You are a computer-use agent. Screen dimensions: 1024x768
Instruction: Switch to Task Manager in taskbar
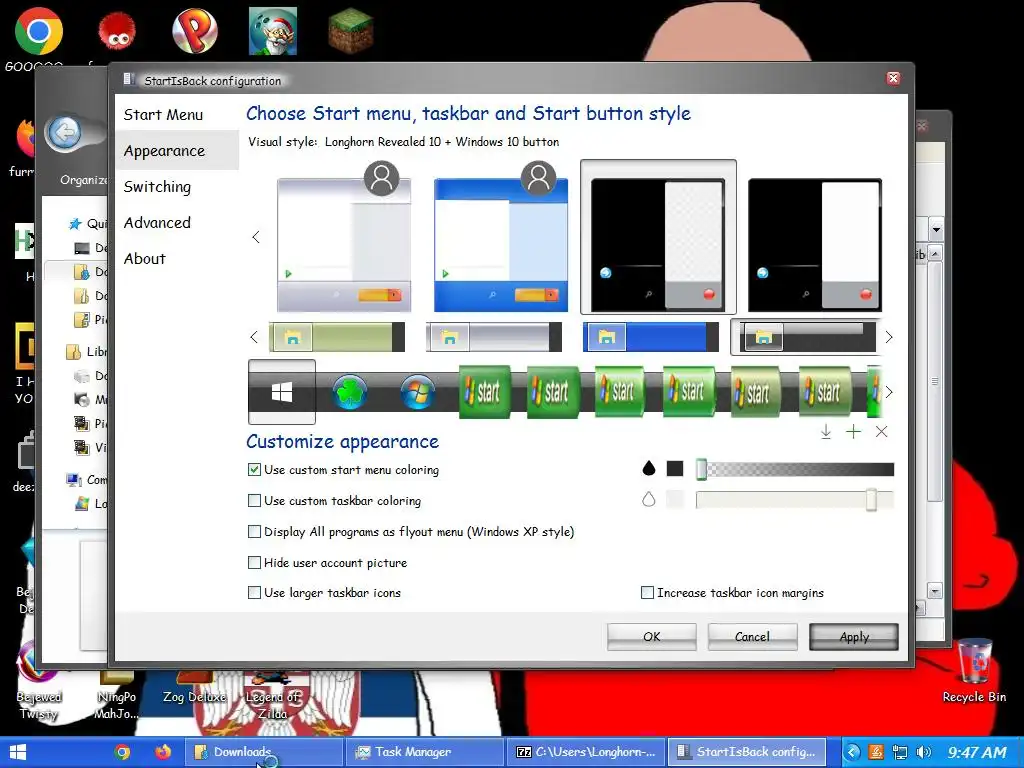[425, 752]
